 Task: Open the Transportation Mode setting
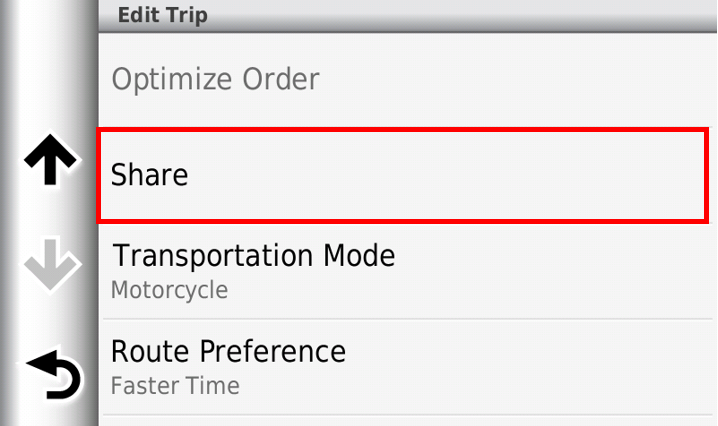[408, 271]
